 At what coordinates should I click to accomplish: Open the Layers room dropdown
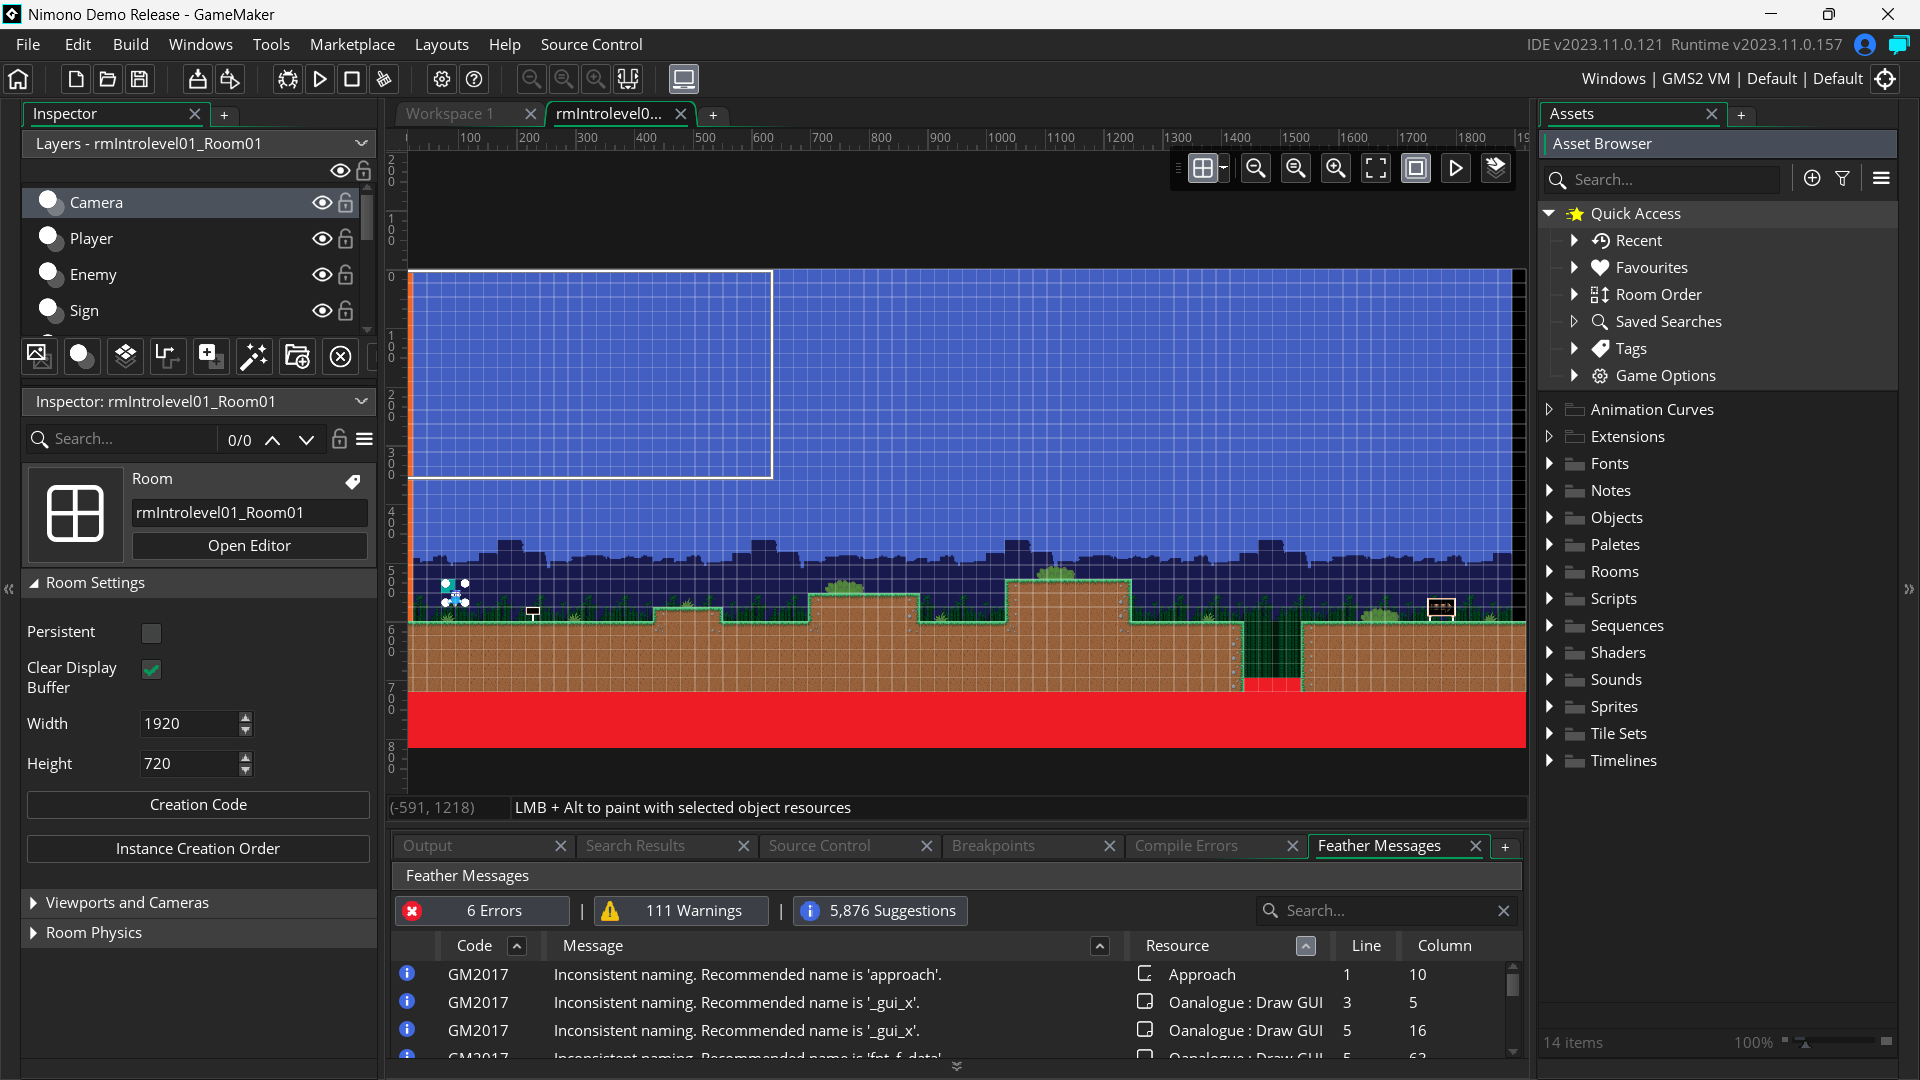pyautogui.click(x=361, y=144)
